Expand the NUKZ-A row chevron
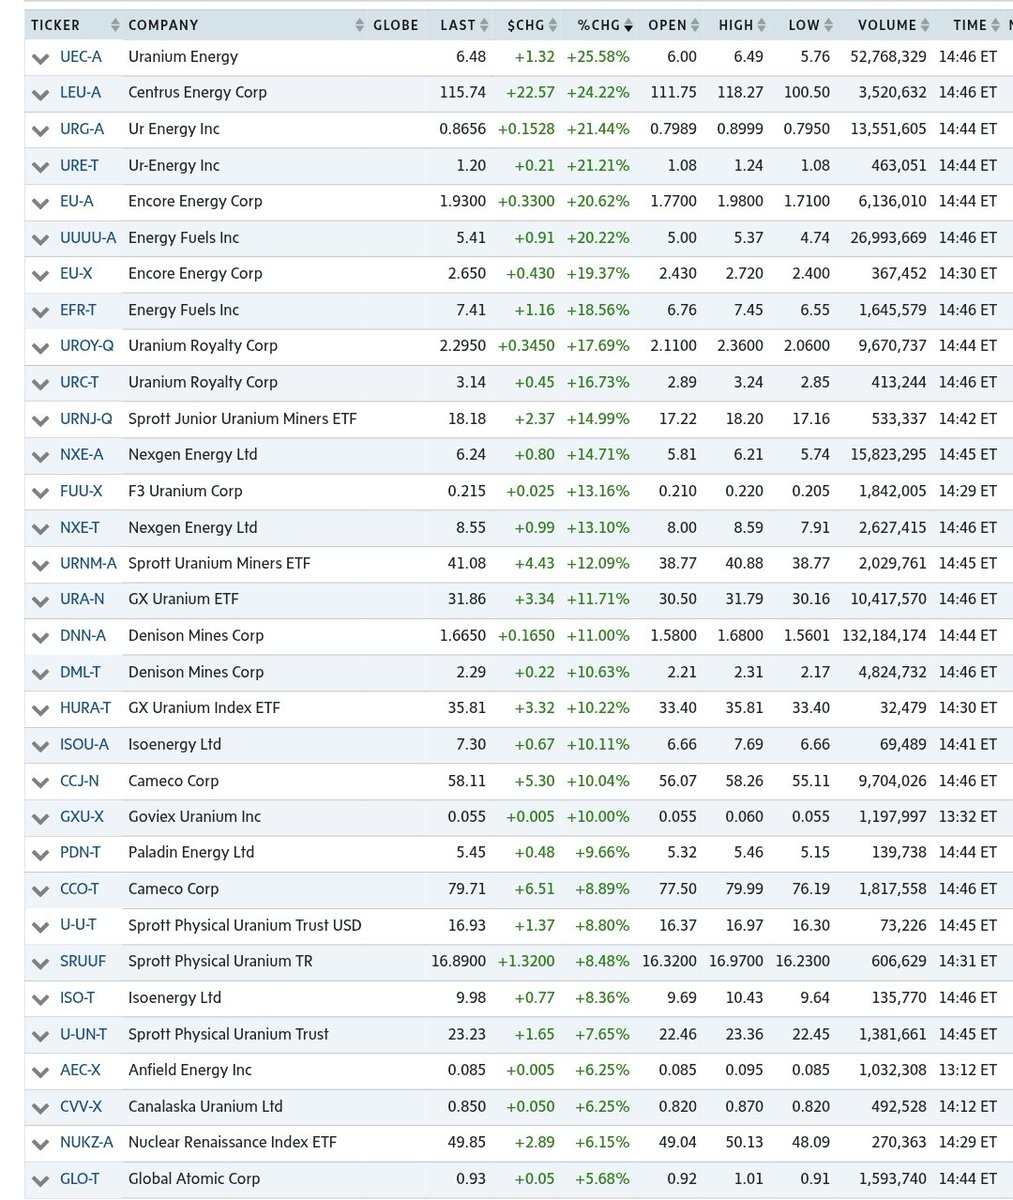Viewport: 1013px width, 1200px height. (40, 1144)
